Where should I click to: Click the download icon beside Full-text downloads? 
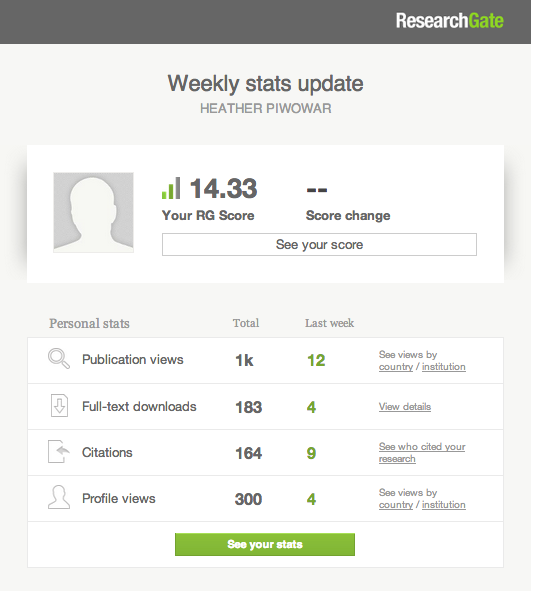[x=59, y=406]
